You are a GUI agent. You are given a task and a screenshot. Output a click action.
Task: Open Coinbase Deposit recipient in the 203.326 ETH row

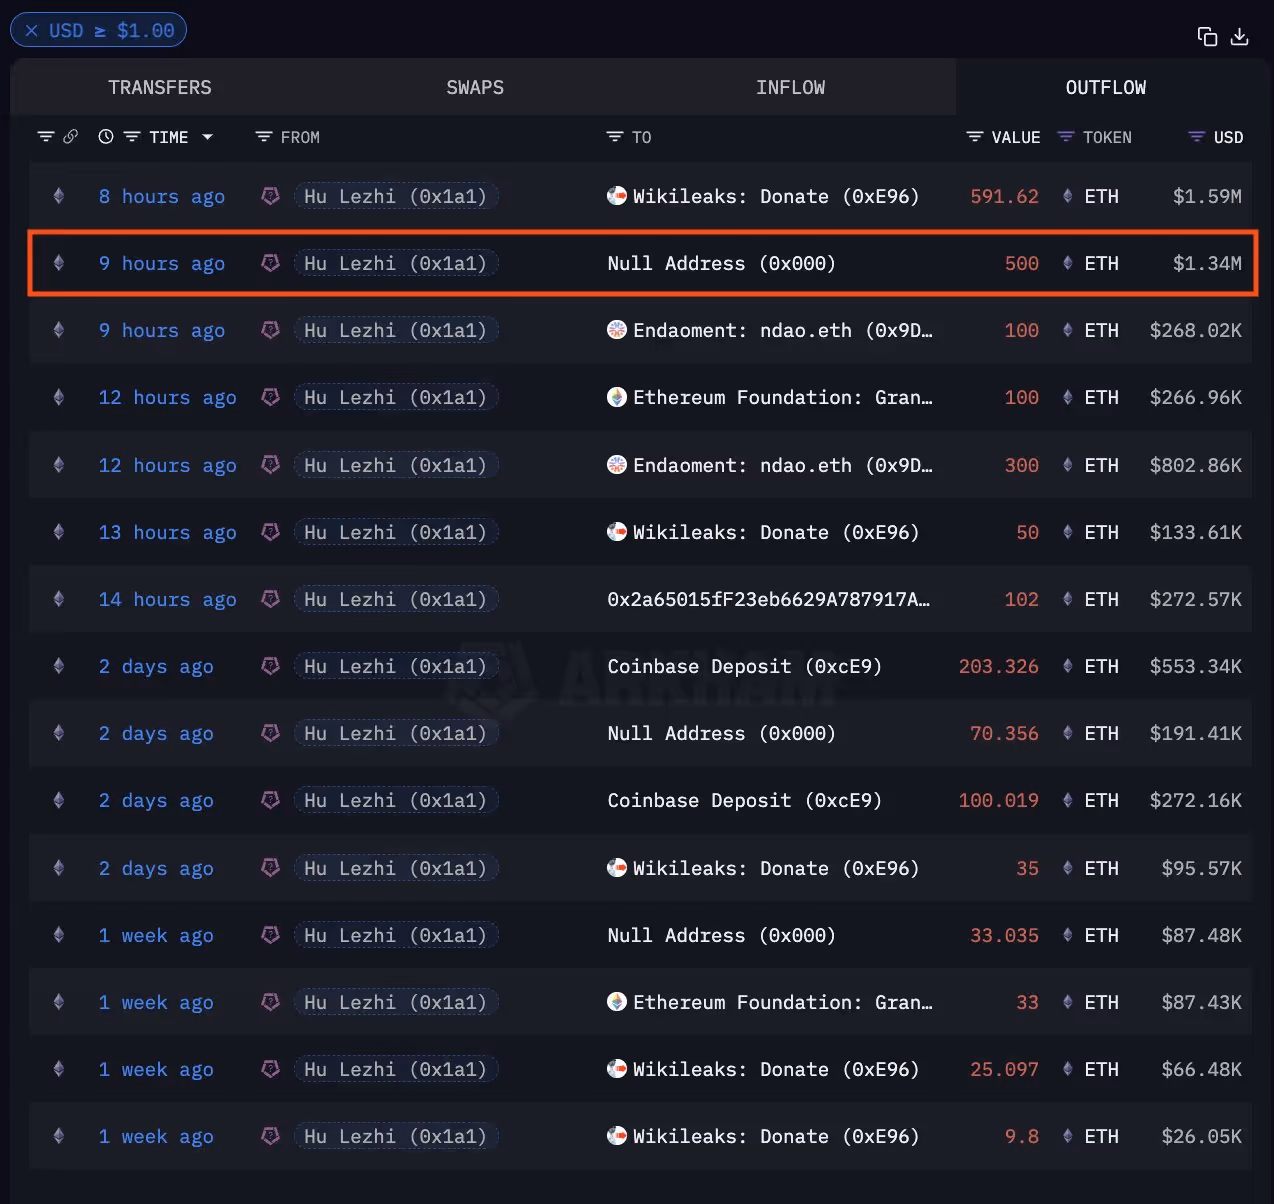click(745, 667)
